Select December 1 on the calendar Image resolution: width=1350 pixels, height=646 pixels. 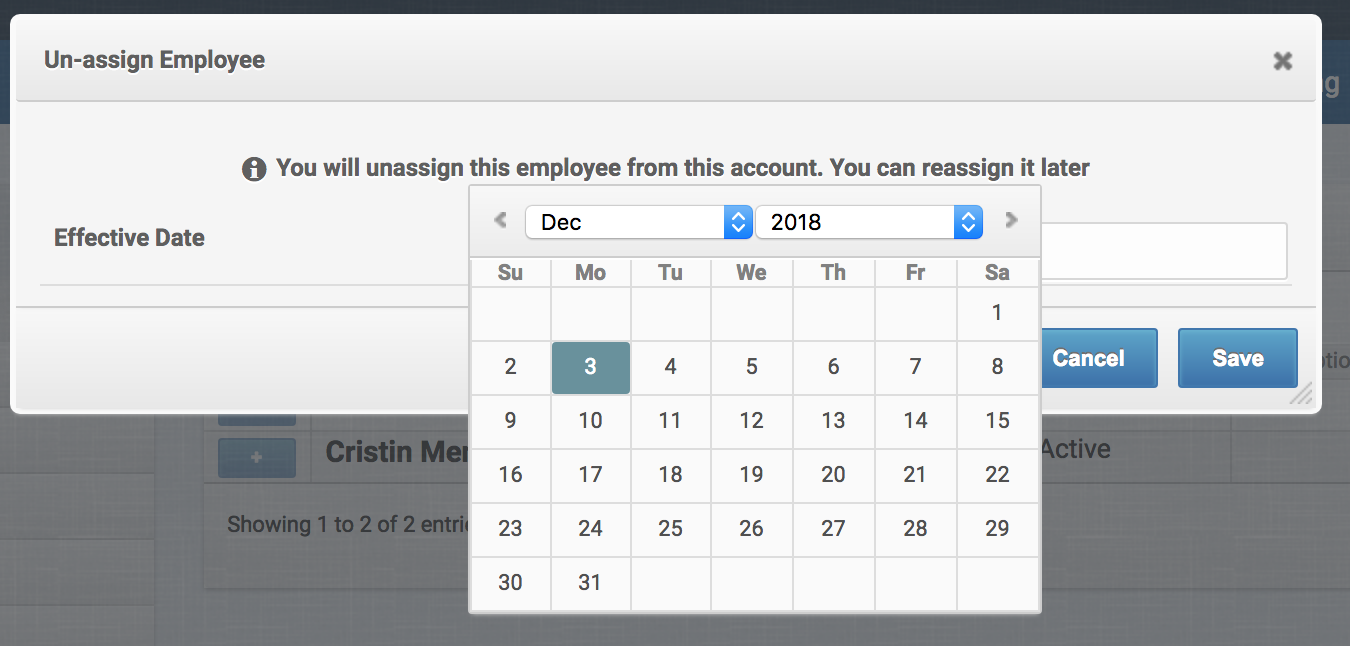coord(997,313)
